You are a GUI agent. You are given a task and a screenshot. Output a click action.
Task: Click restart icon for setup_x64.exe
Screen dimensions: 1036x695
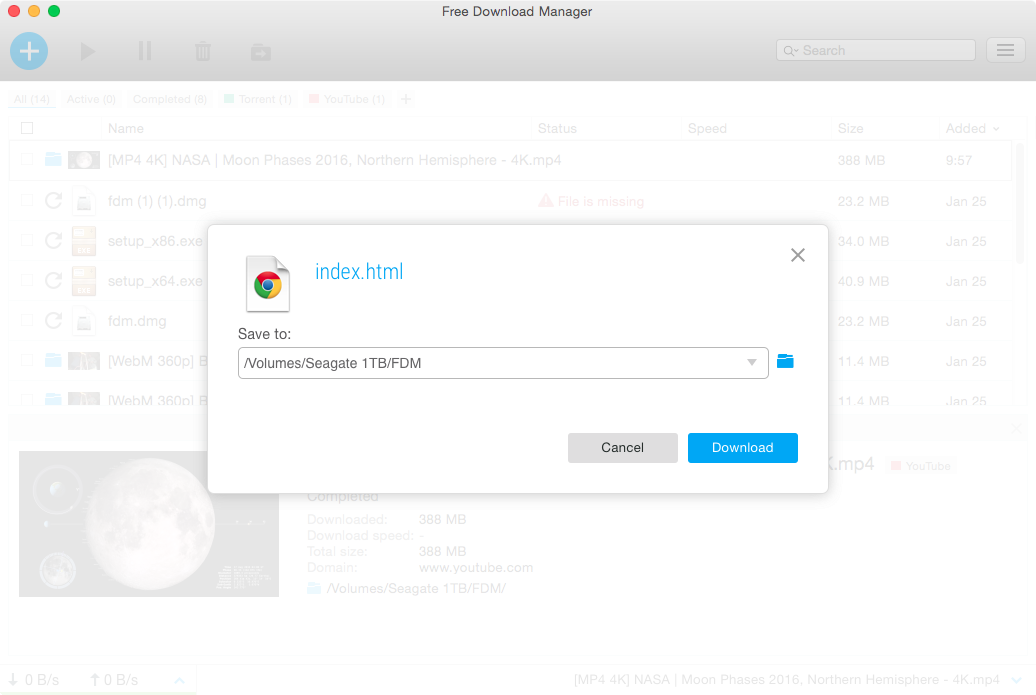54,281
